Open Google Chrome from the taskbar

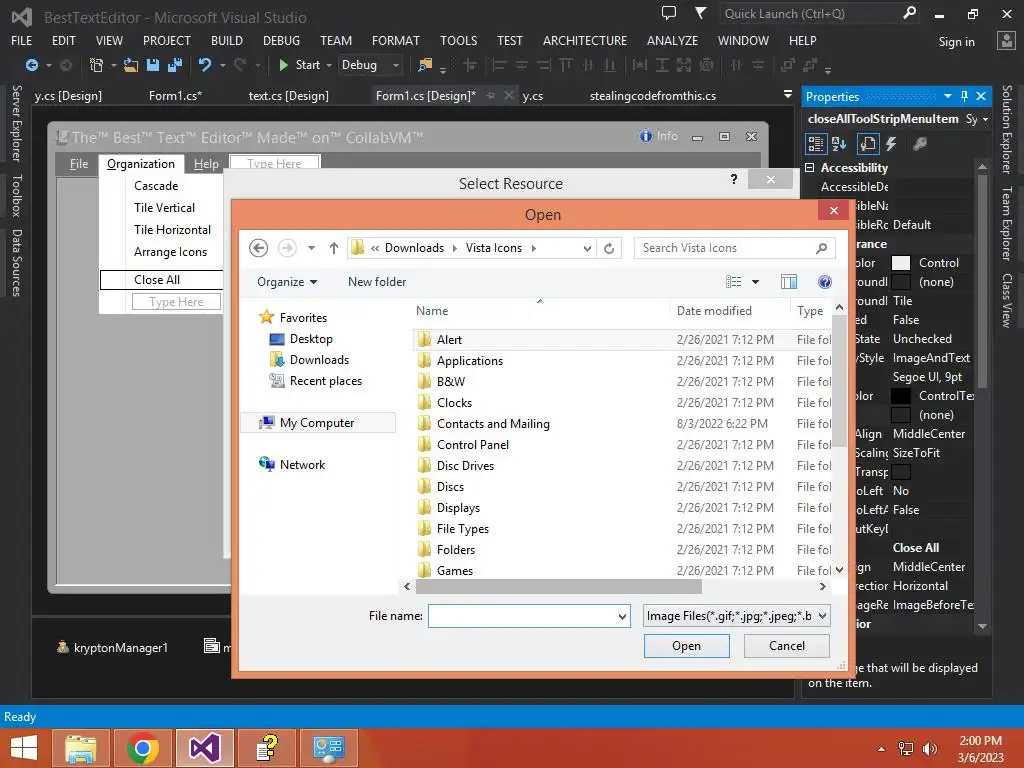pyautogui.click(x=142, y=748)
